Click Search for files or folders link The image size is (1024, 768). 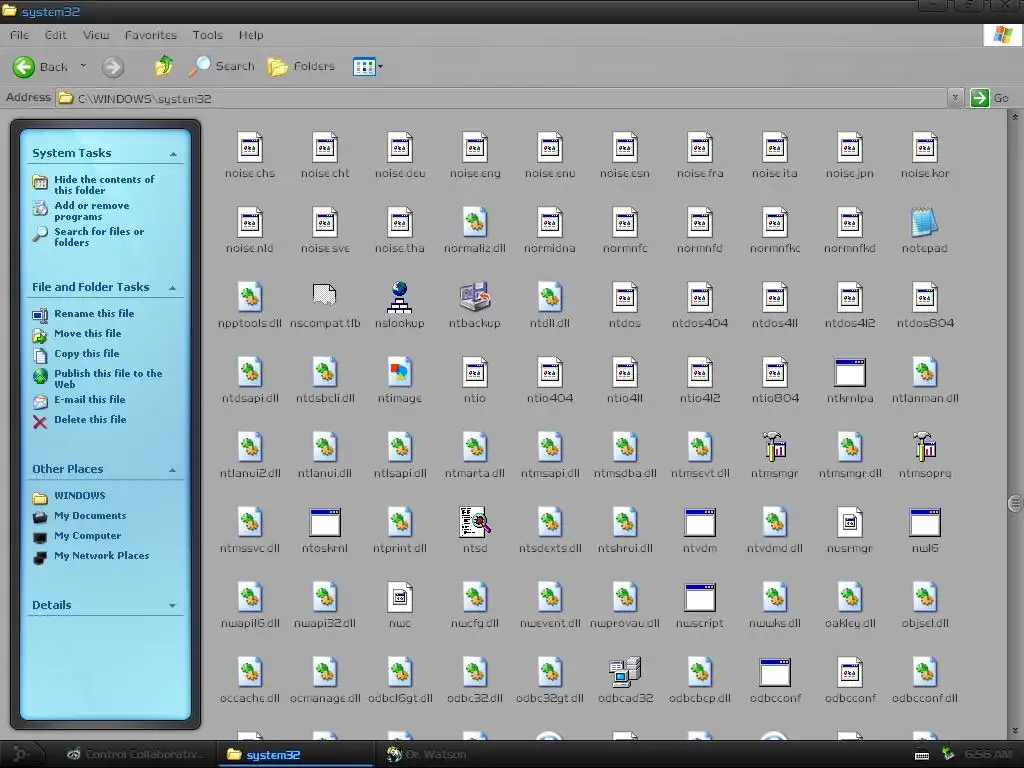coord(99,236)
